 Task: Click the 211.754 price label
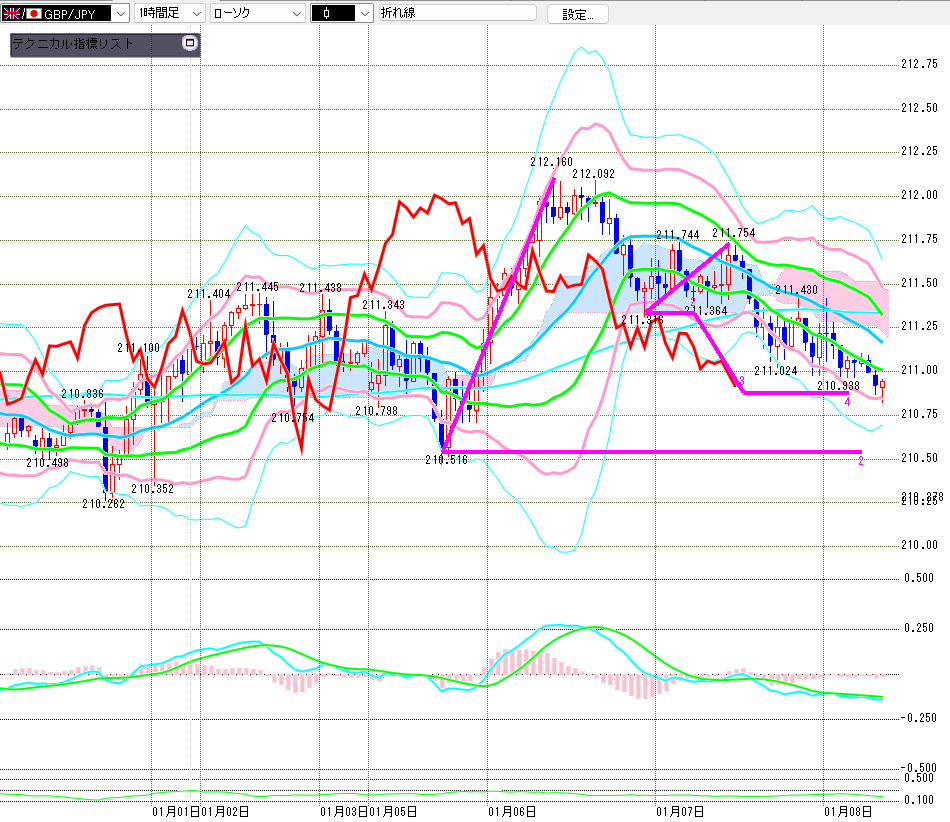coord(733,233)
